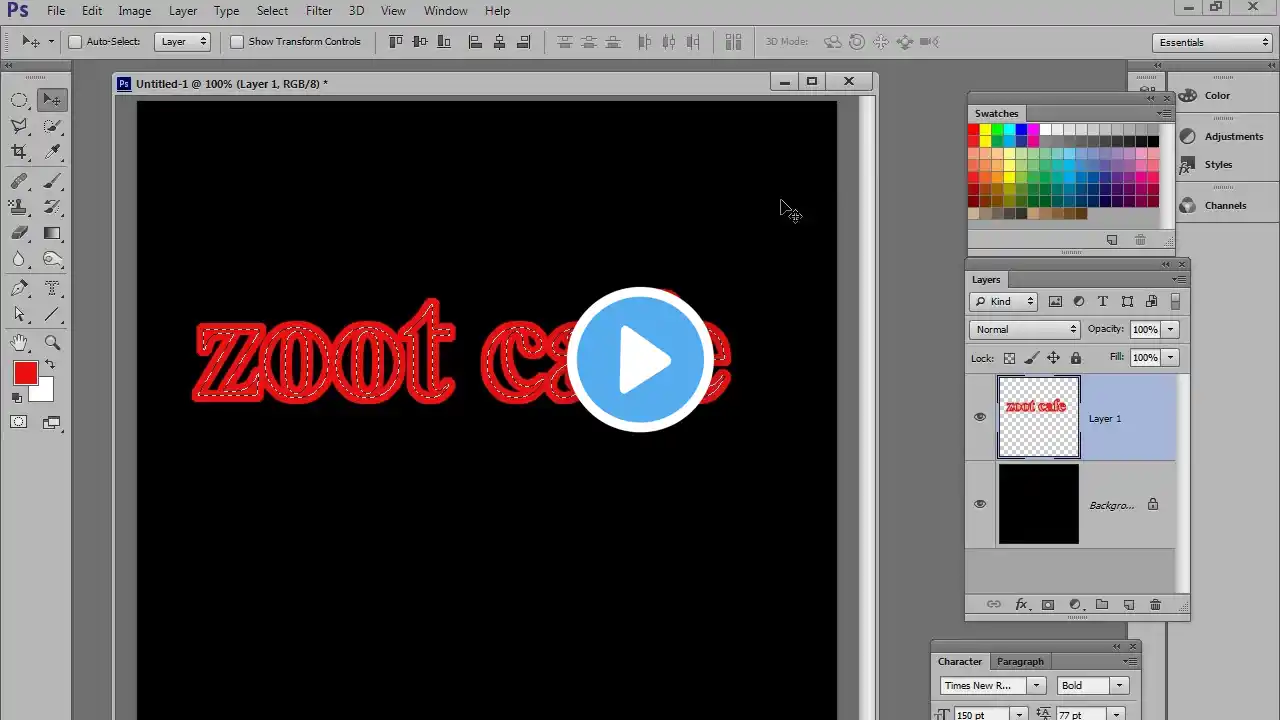
Task: Open the Adjustments panel
Action: coord(1222,136)
